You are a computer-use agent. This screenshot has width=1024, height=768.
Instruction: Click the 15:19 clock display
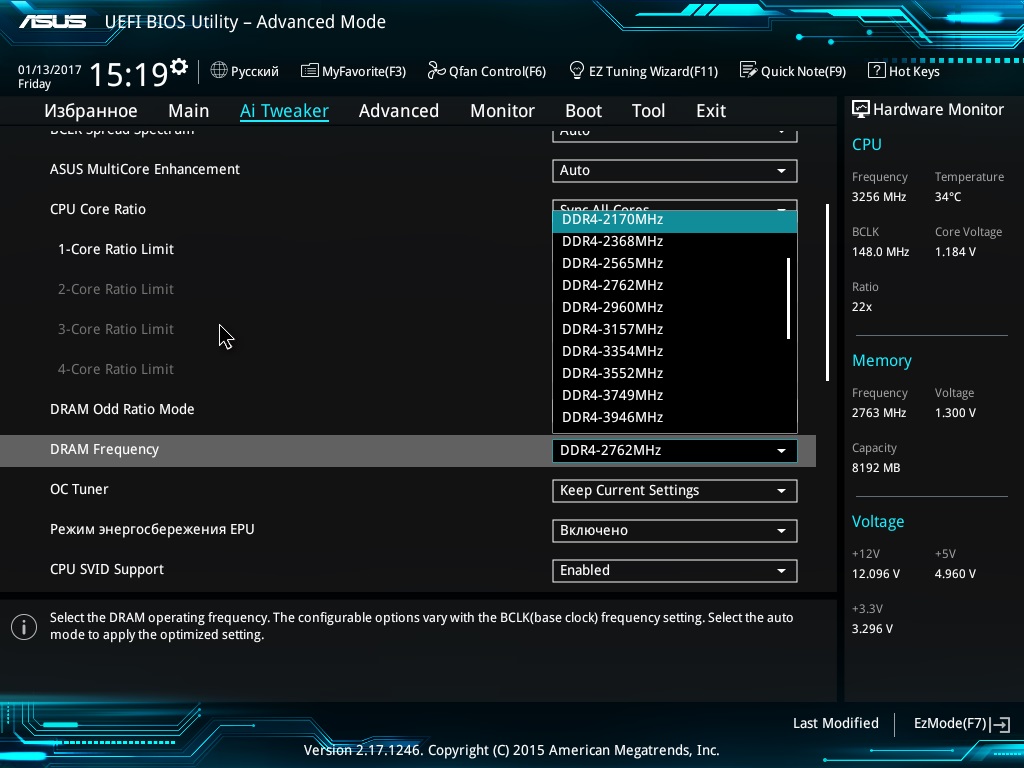pos(129,74)
